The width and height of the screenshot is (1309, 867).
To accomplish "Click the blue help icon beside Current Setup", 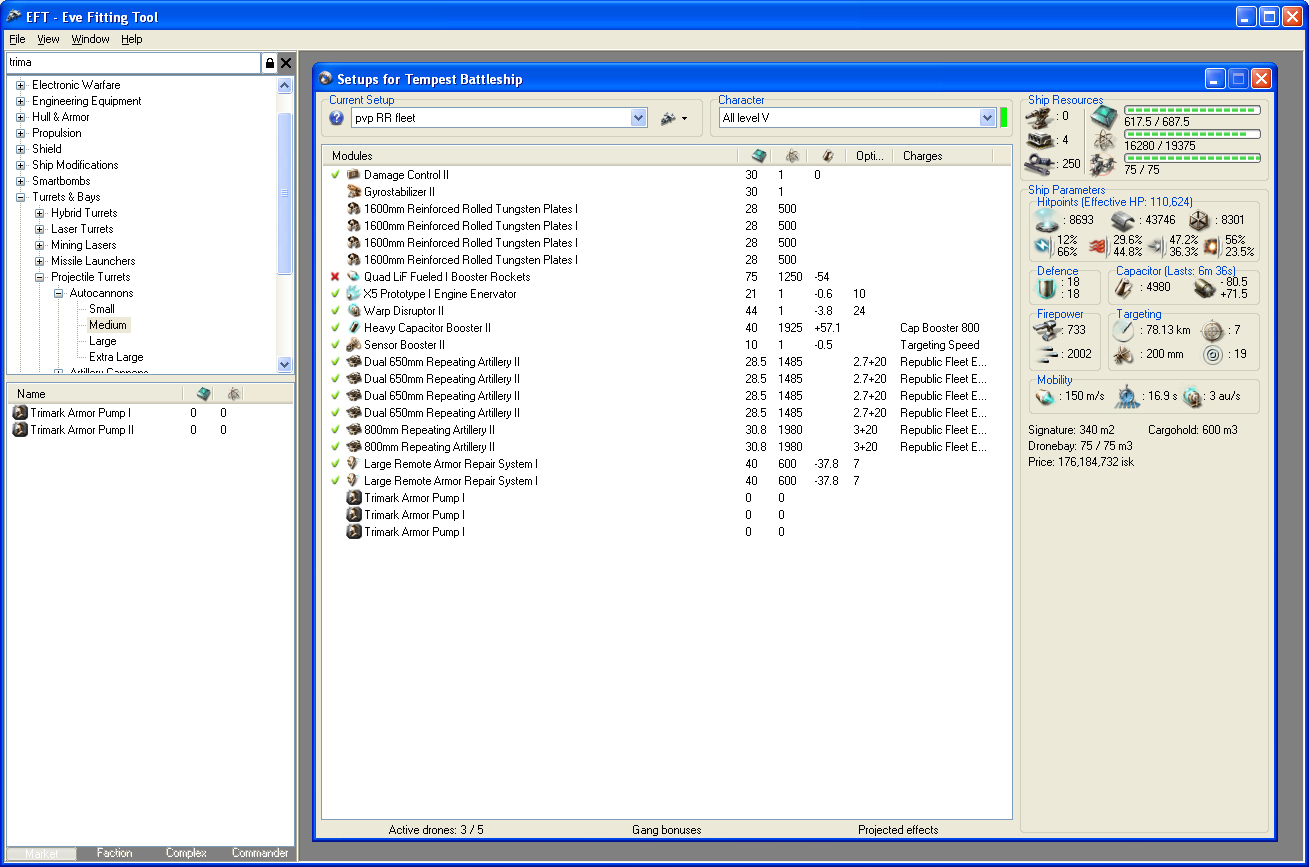I will click(x=336, y=118).
